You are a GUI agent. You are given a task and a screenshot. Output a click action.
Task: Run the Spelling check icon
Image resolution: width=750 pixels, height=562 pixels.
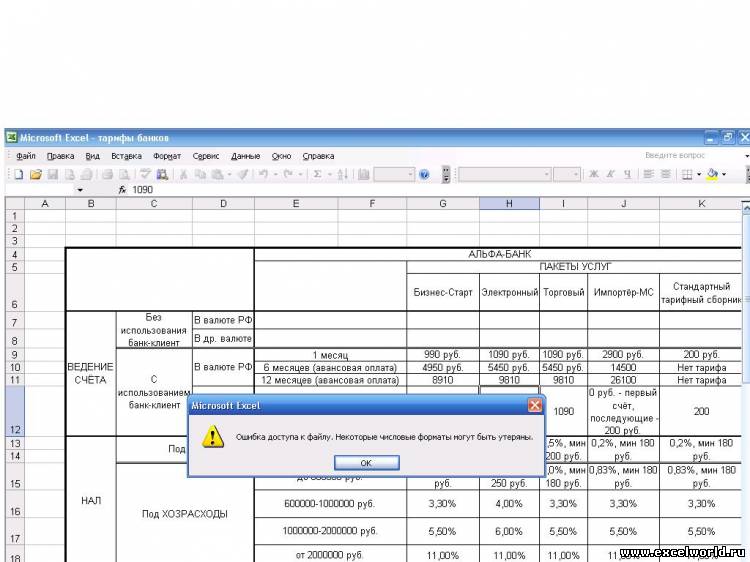(145, 174)
